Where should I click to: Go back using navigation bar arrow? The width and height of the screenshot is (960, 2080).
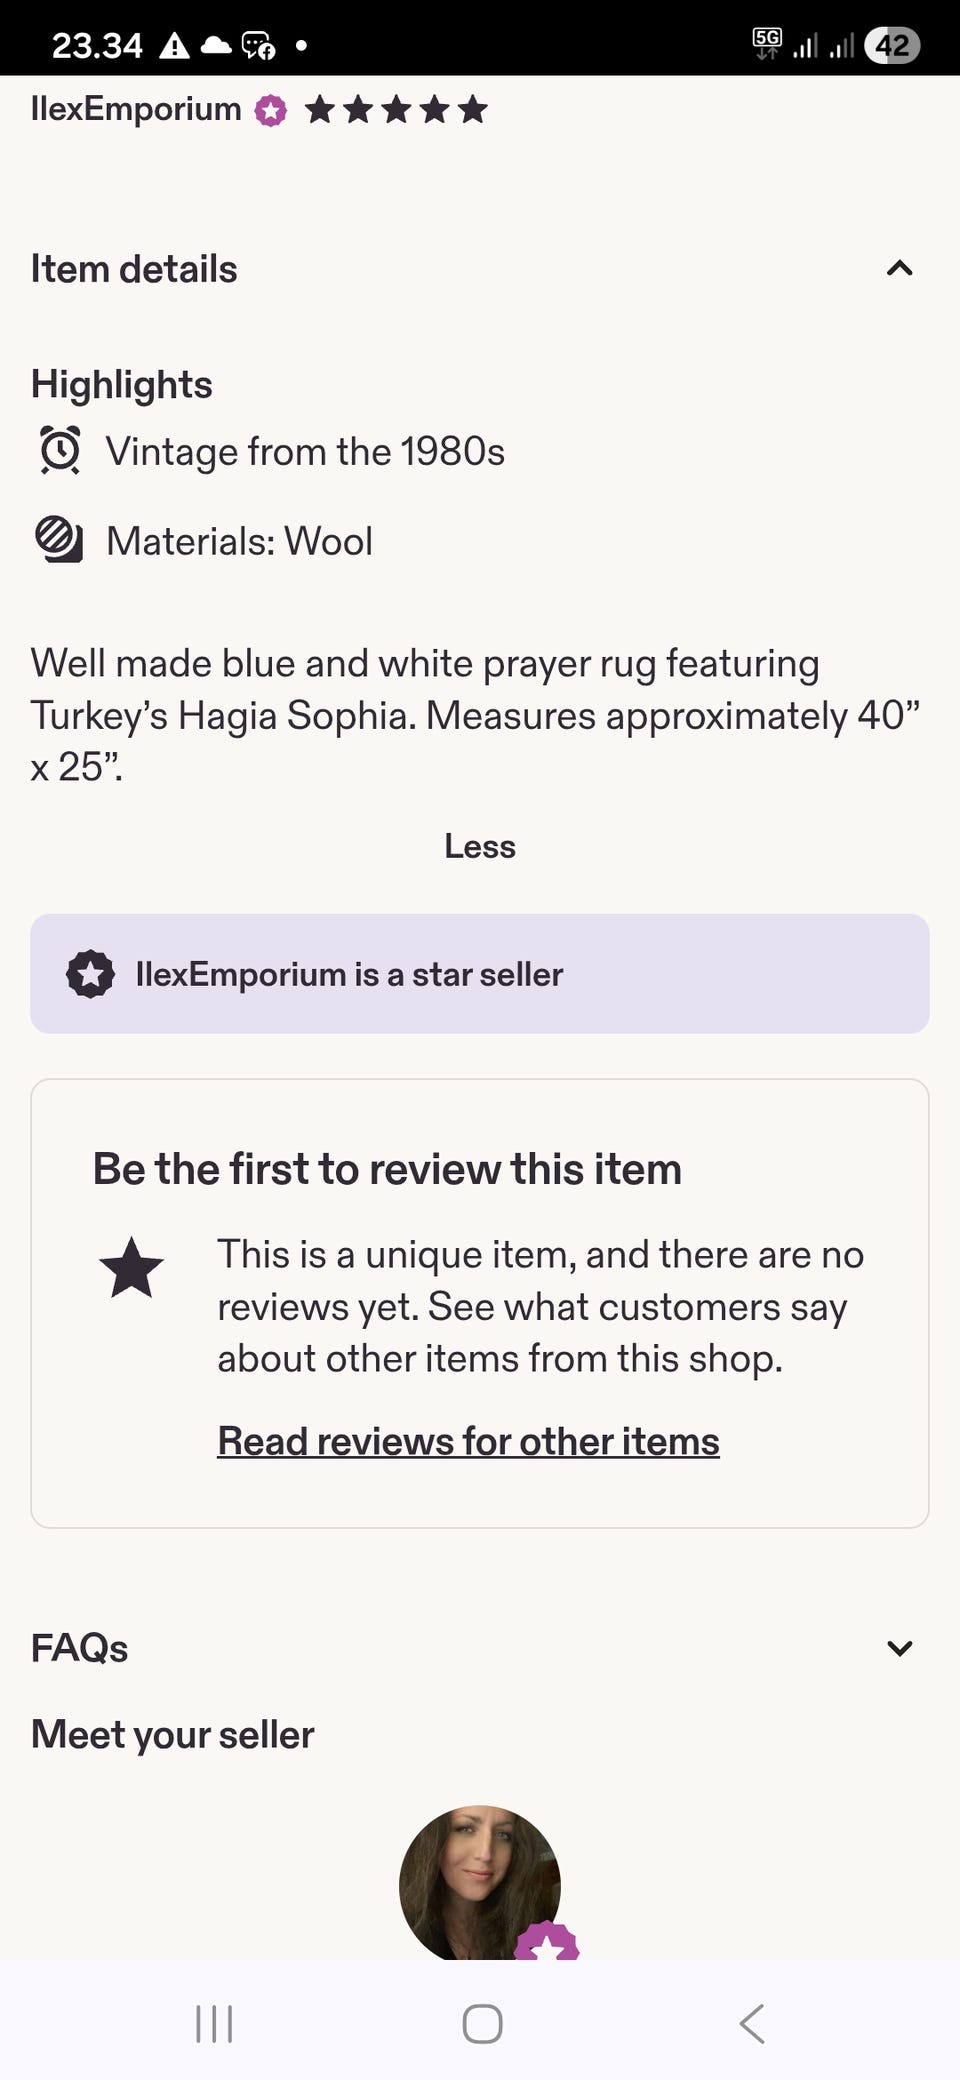pyautogui.click(x=752, y=2024)
